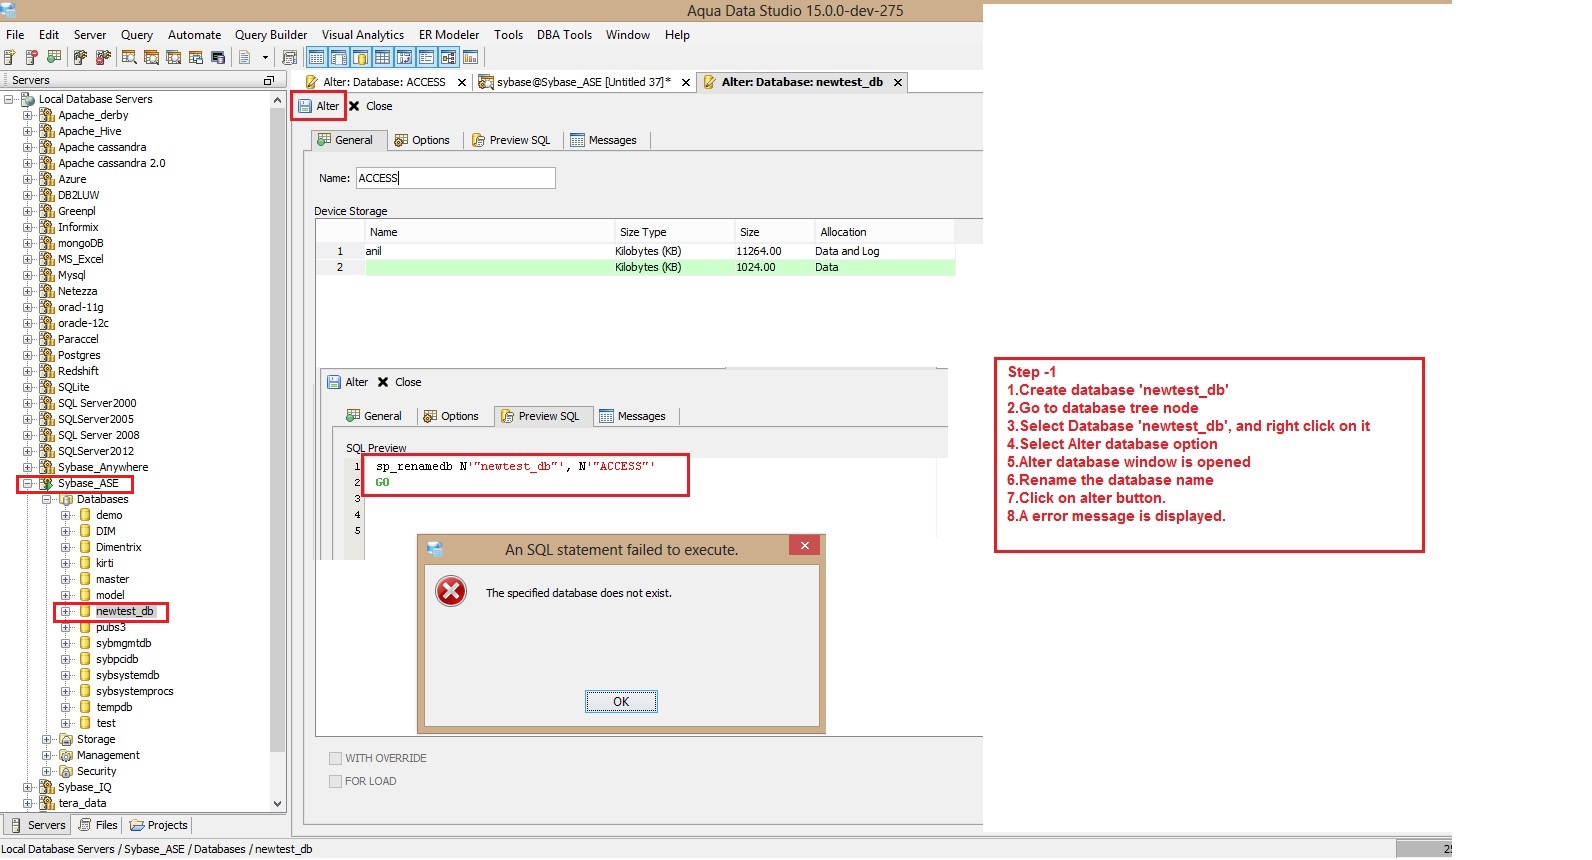
Task: Close the Alter: Database: newtest_db tab
Action: (x=898, y=82)
